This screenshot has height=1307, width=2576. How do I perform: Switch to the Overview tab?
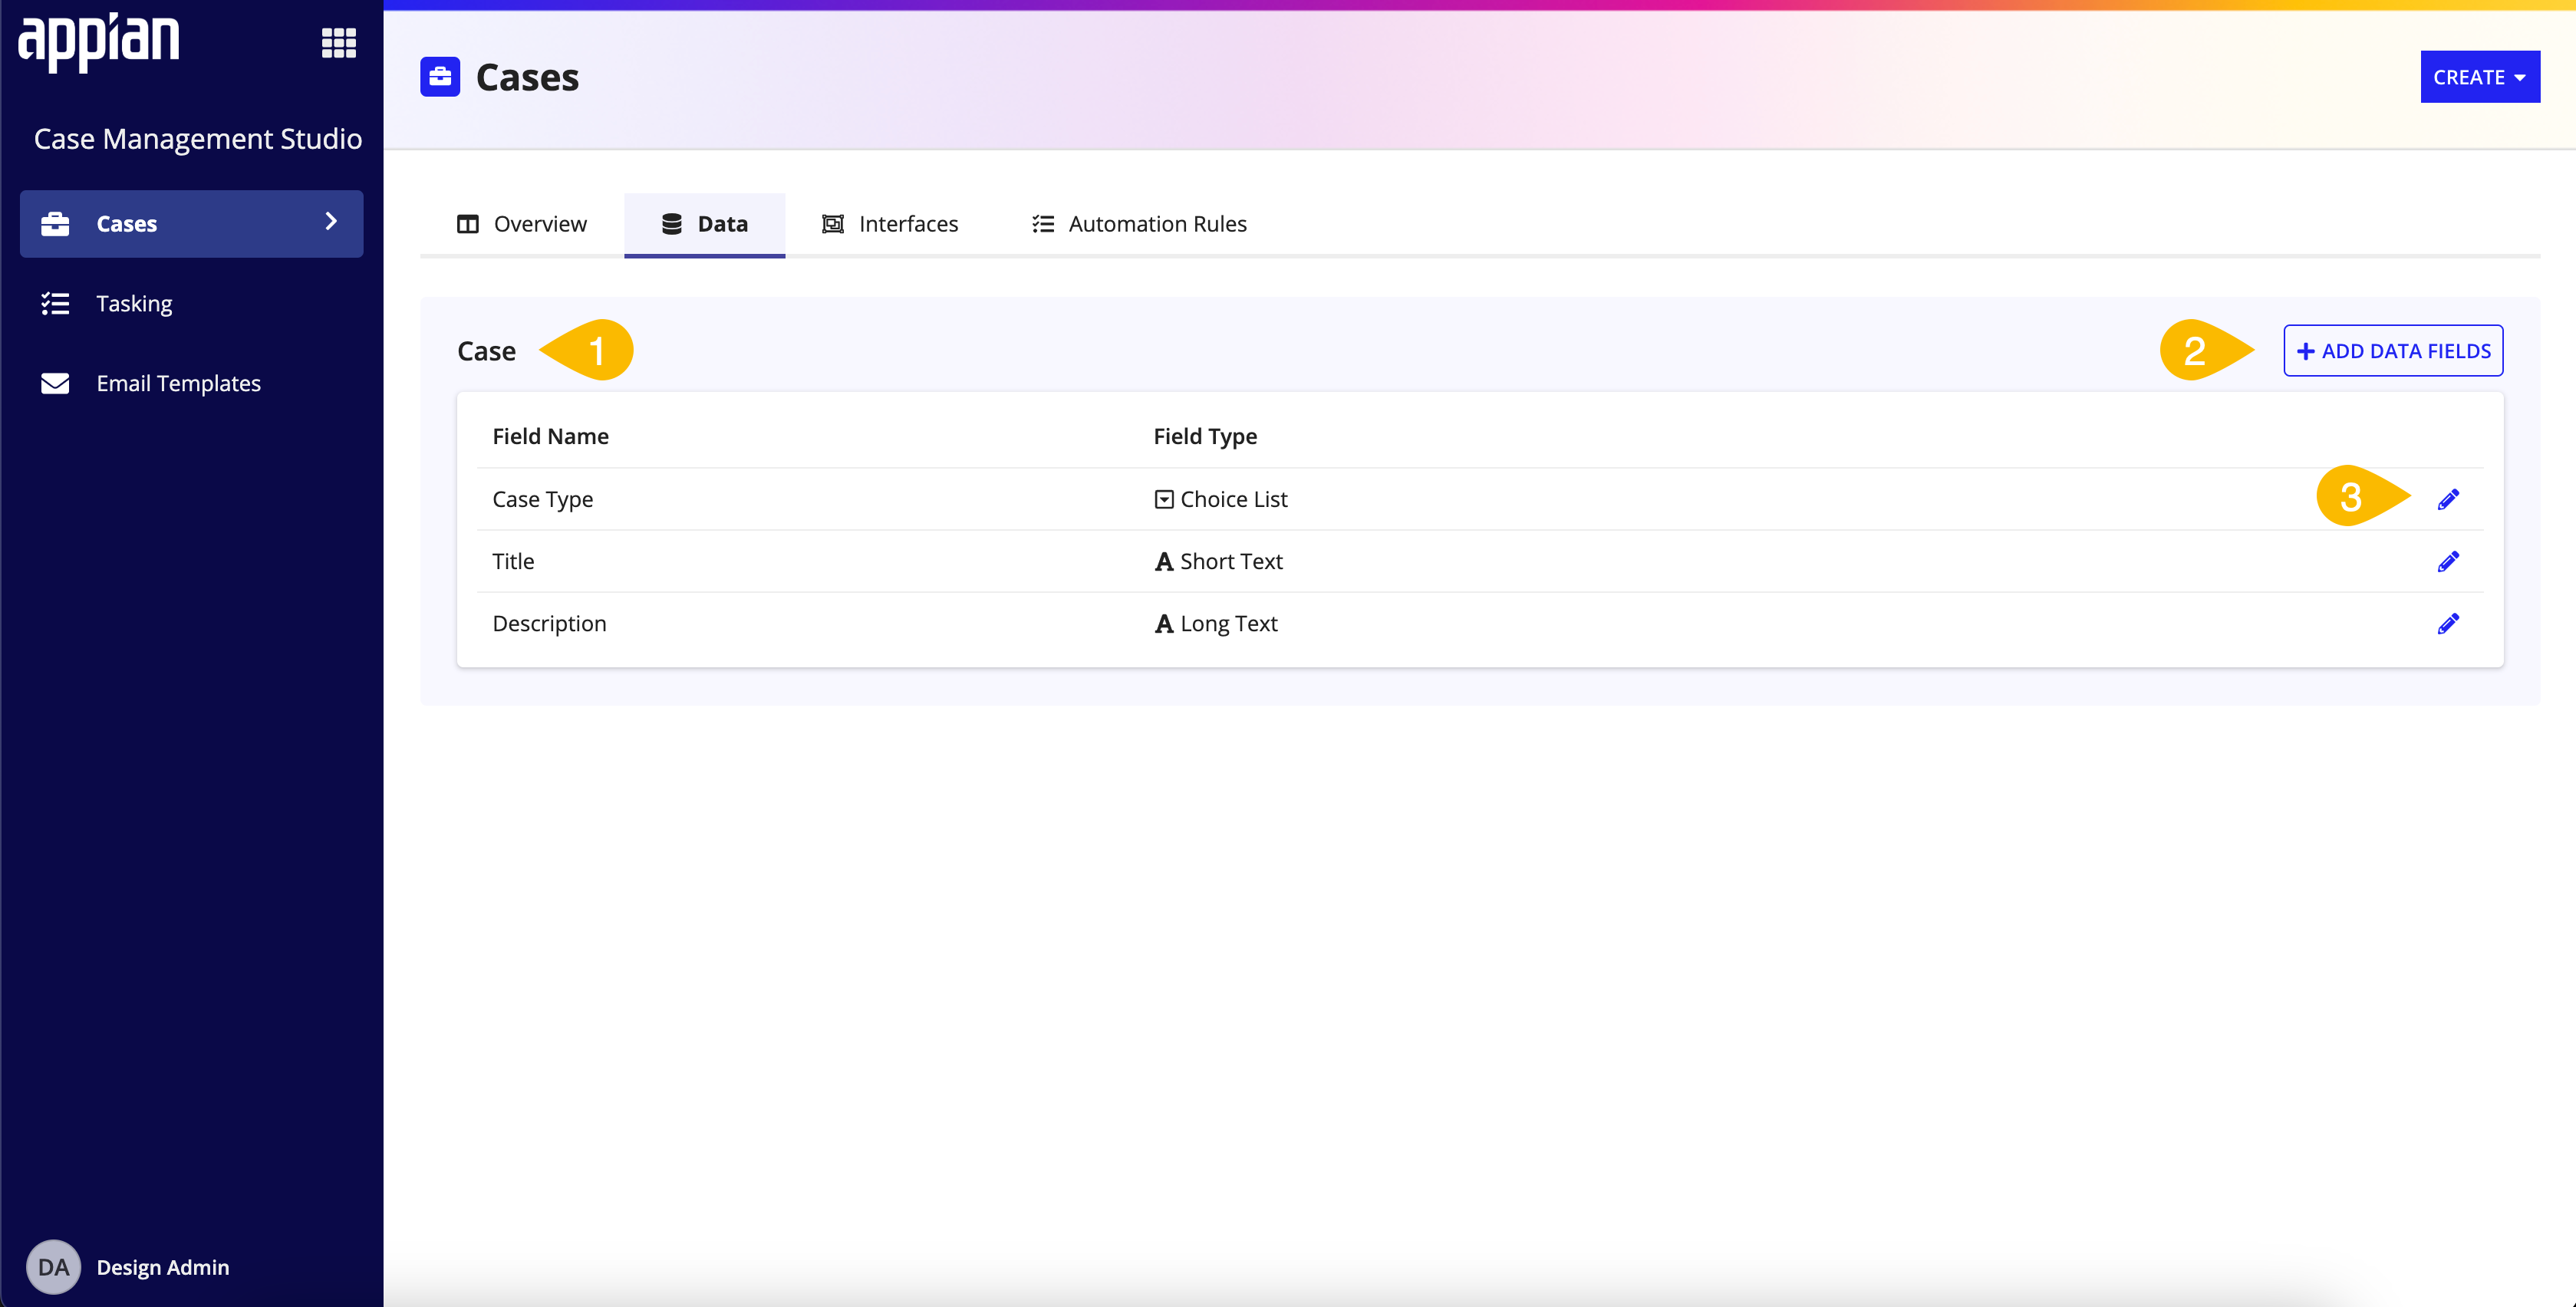point(521,224)
